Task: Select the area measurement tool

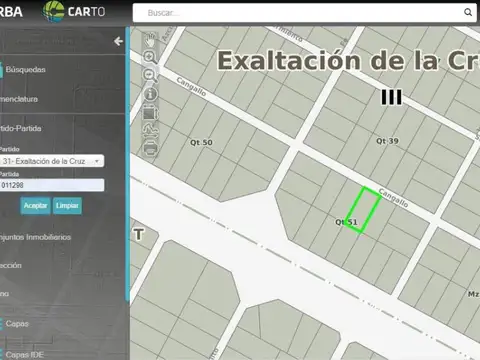Action: point(151,112)
